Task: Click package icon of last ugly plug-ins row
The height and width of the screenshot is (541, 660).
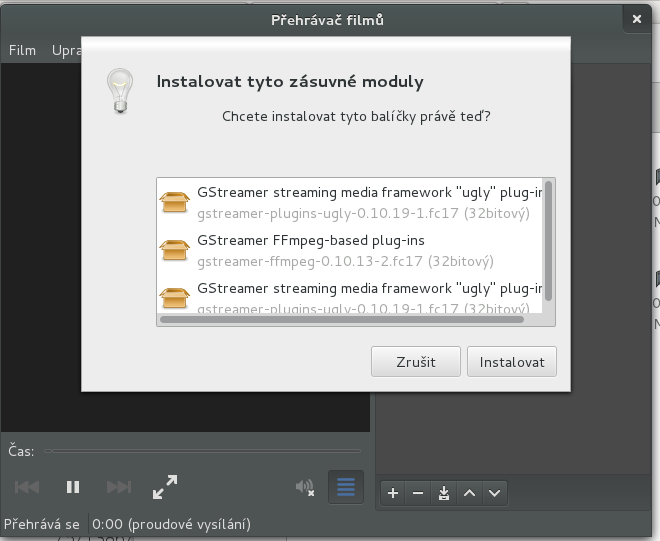Action: point(175,298)
